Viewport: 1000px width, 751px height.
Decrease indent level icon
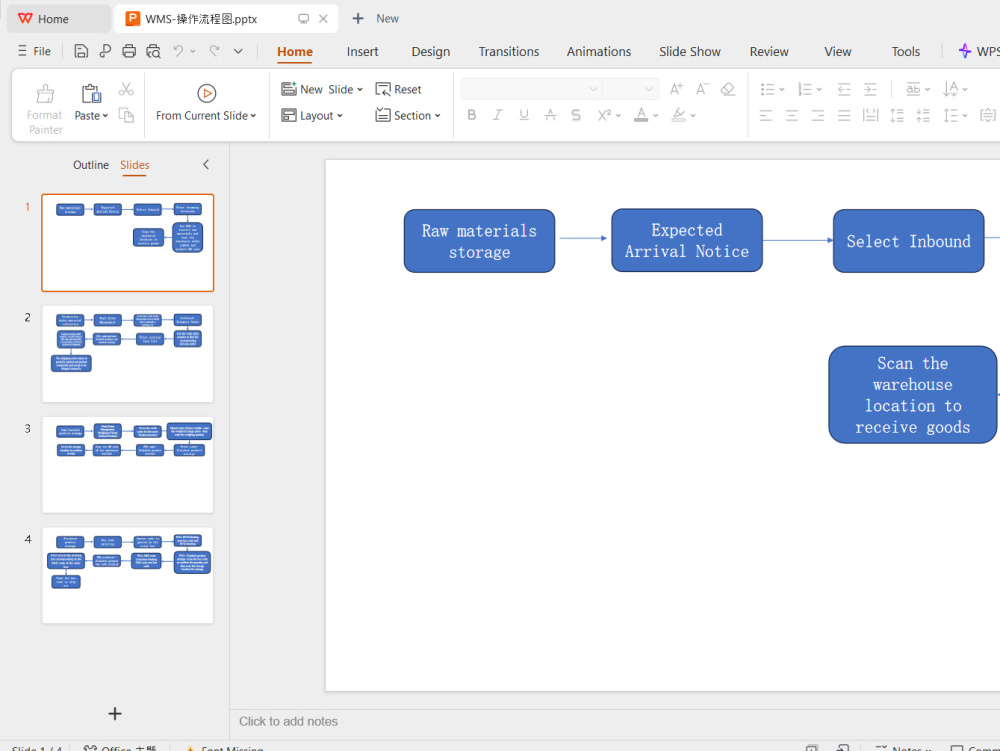click(844, 89)
